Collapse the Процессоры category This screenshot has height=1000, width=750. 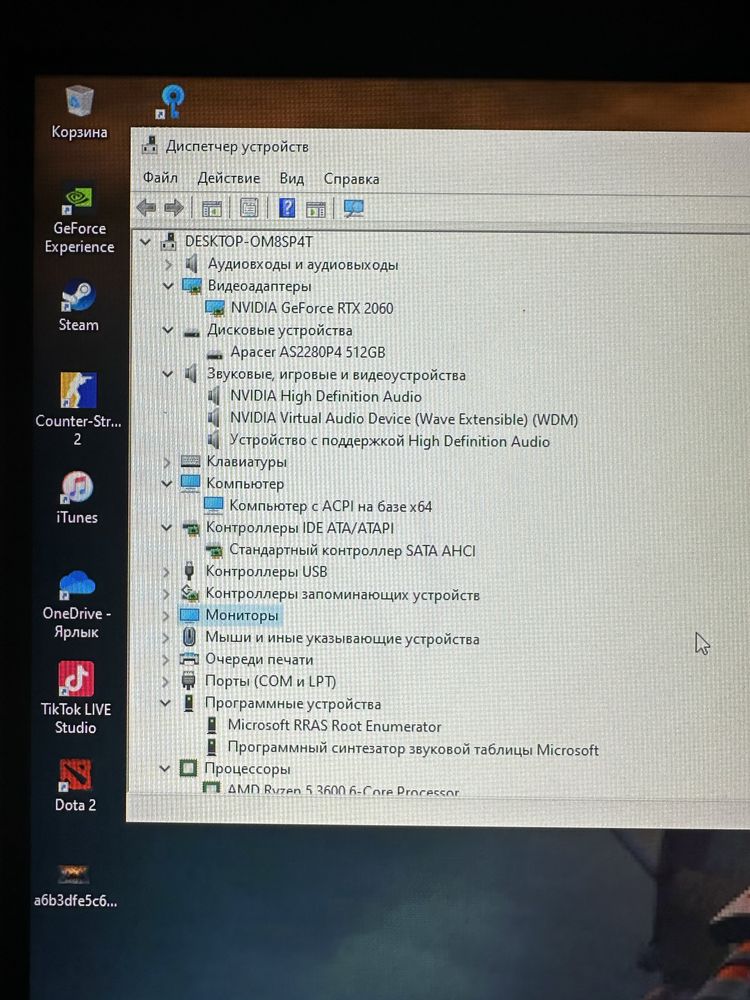(165, 768)
